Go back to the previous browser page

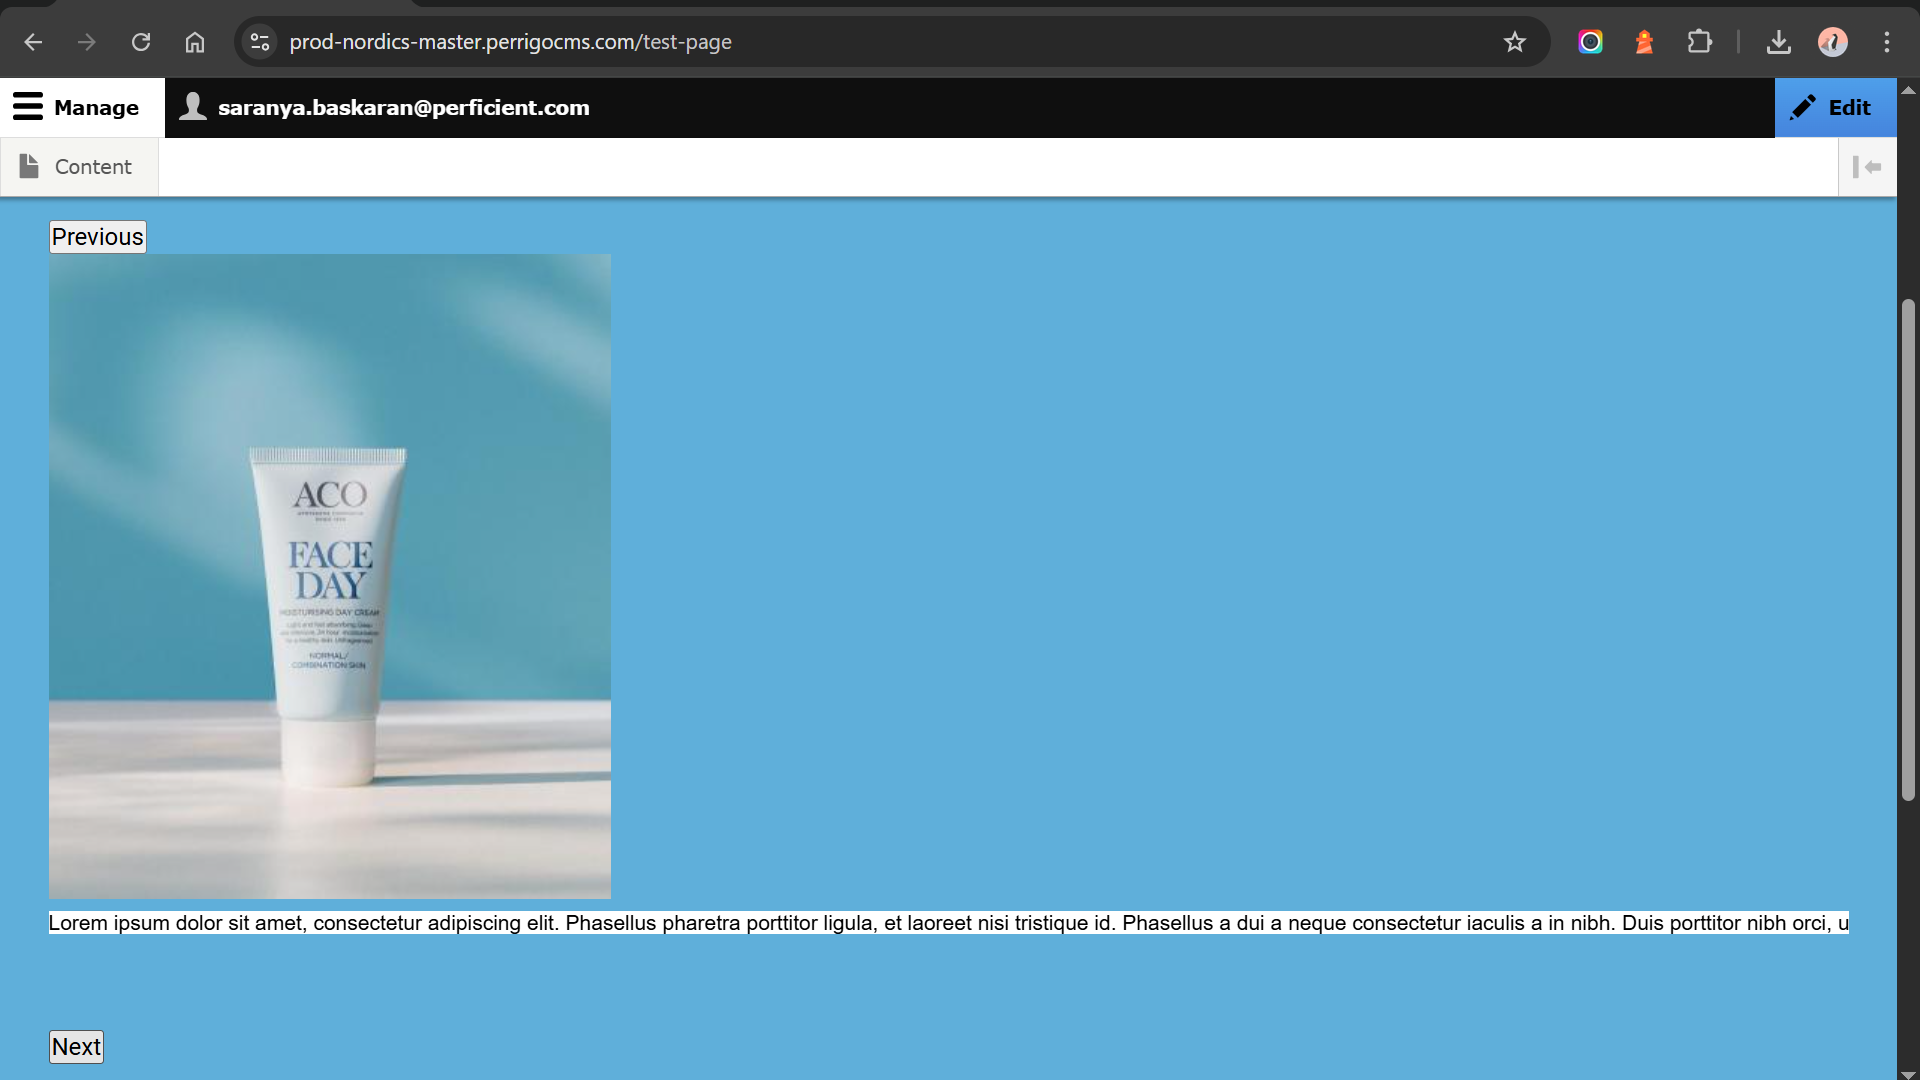point(33,42)
